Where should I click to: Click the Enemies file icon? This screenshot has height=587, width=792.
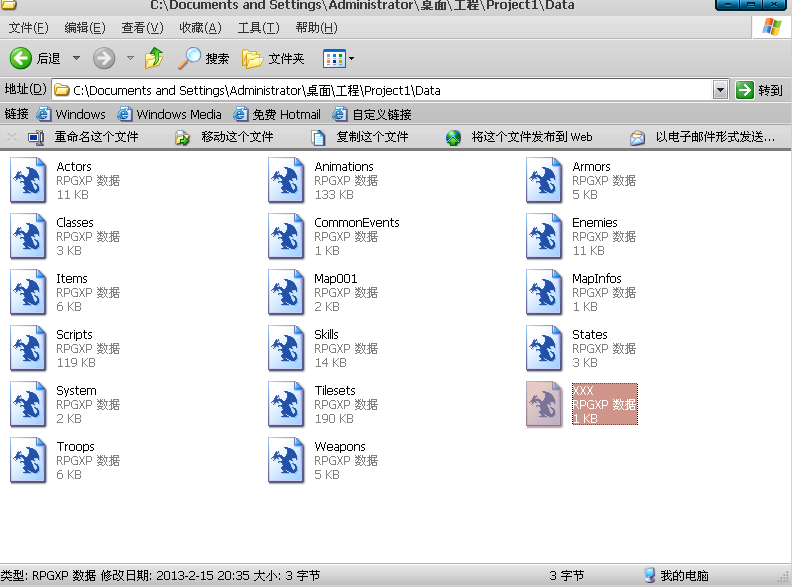(x=544, y=236)
